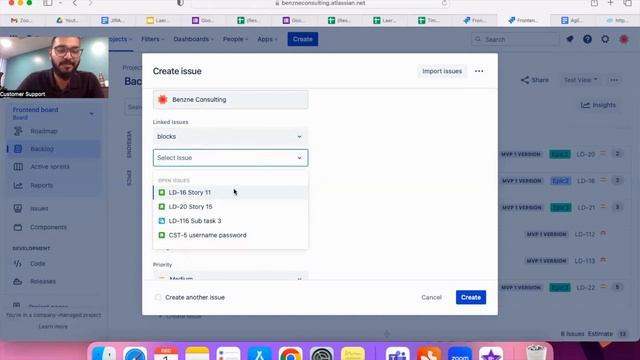Select LD-20 Story 15 from open issues
This screenshot has width=640, height=360.
pos(231,207)
